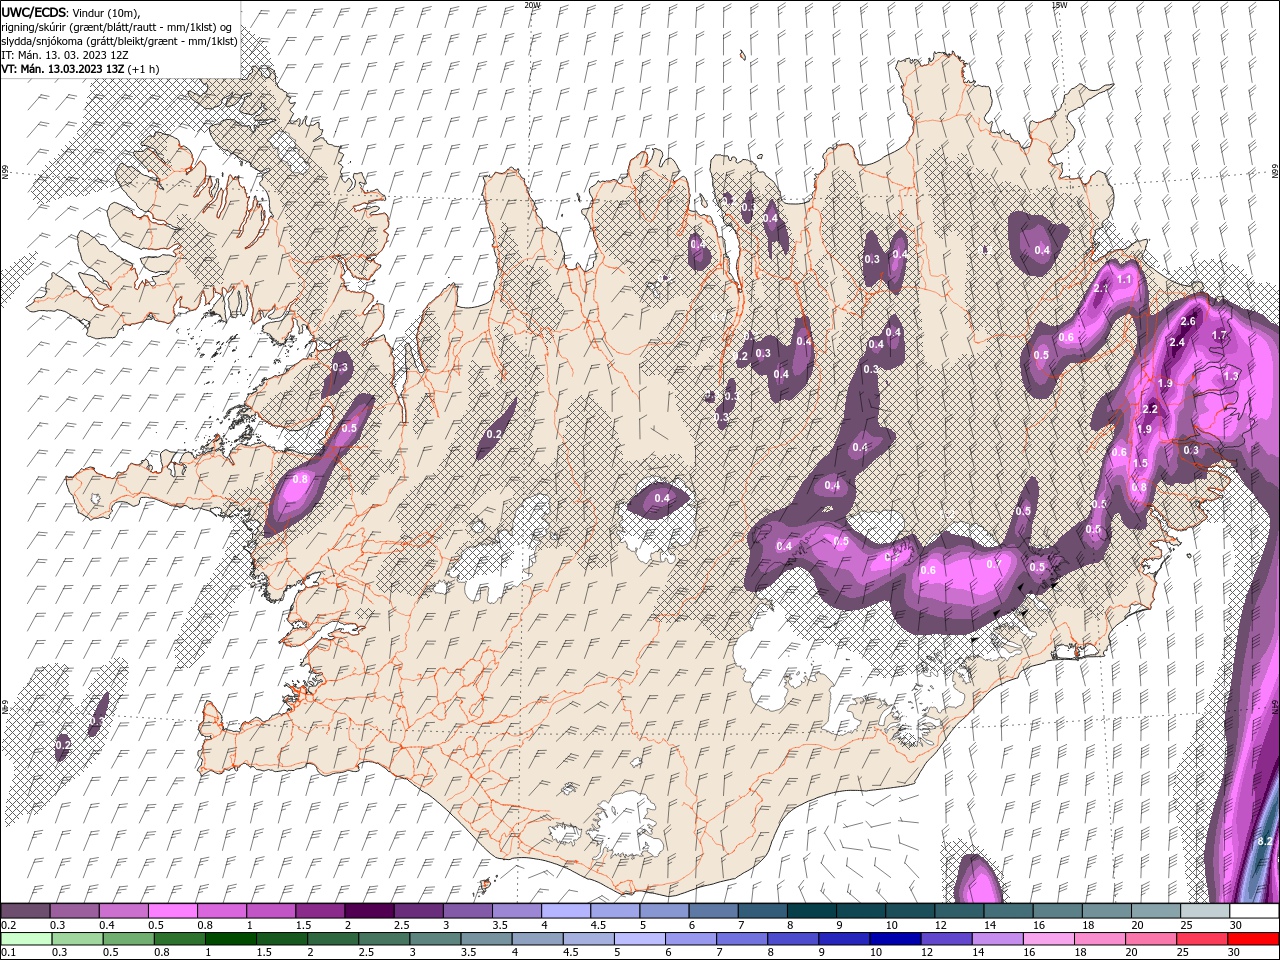Image resolution: width=1280 pixels, height=960 pixels.
Task: Click the slydda/snjókoma legend description line
Action: point(119,41)
